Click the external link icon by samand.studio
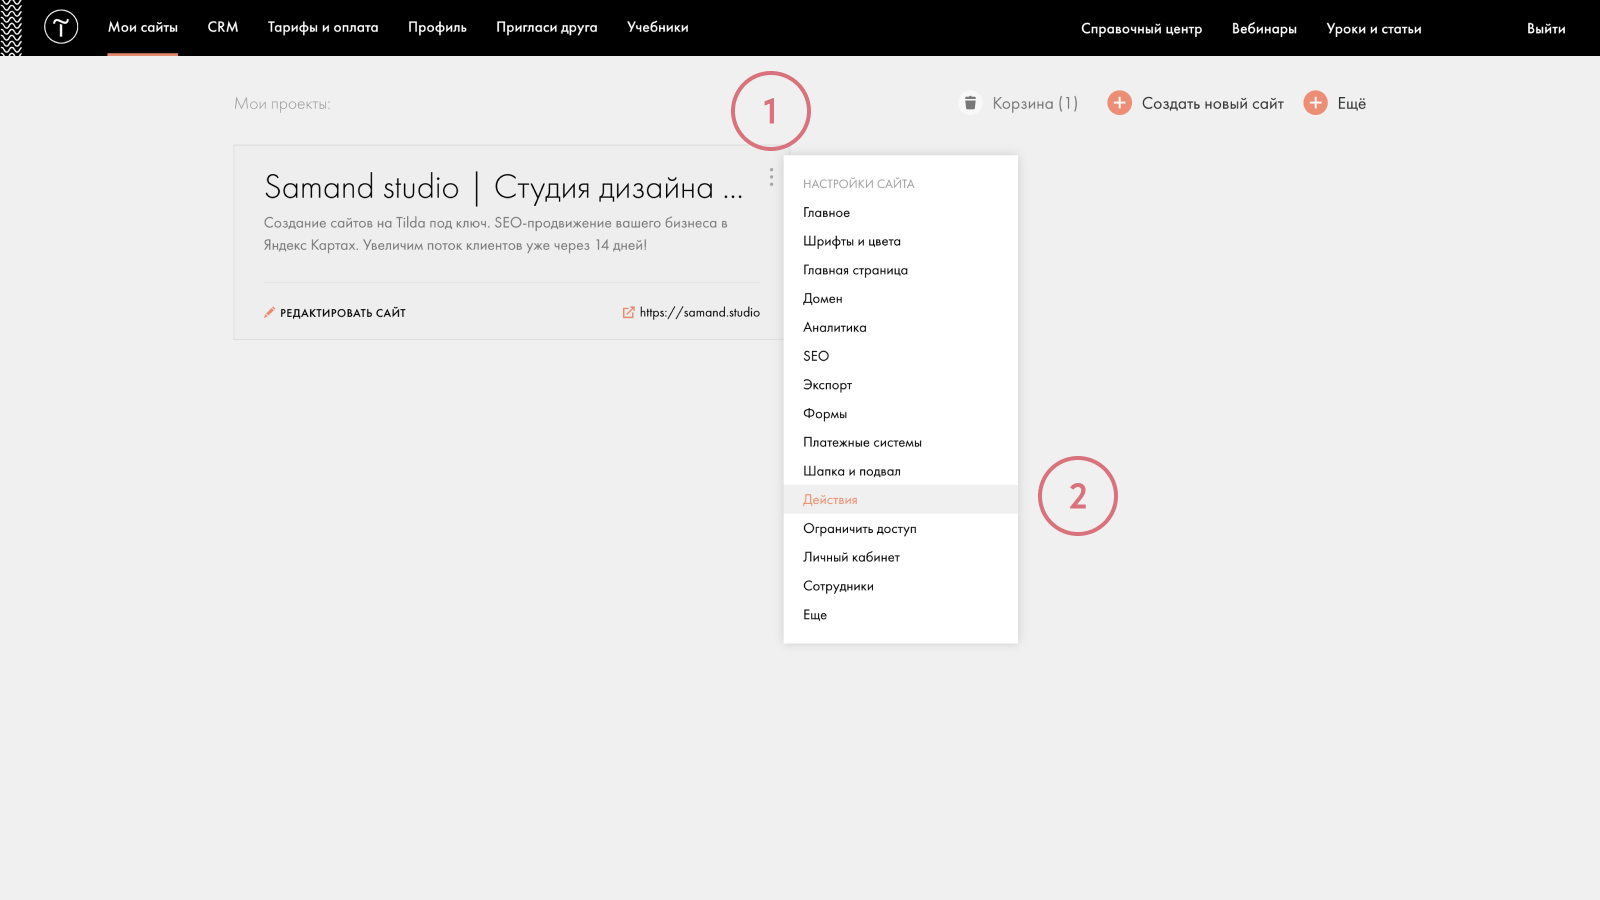 pos(628,312)
